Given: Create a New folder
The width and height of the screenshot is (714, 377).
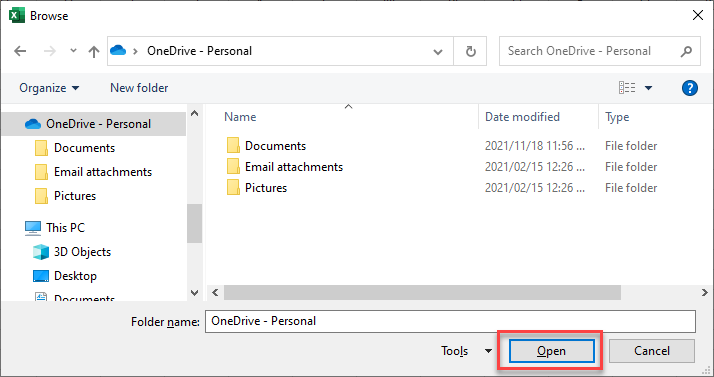Looking at the screenshot, I should pyautogui.click(x=139, y=88).
